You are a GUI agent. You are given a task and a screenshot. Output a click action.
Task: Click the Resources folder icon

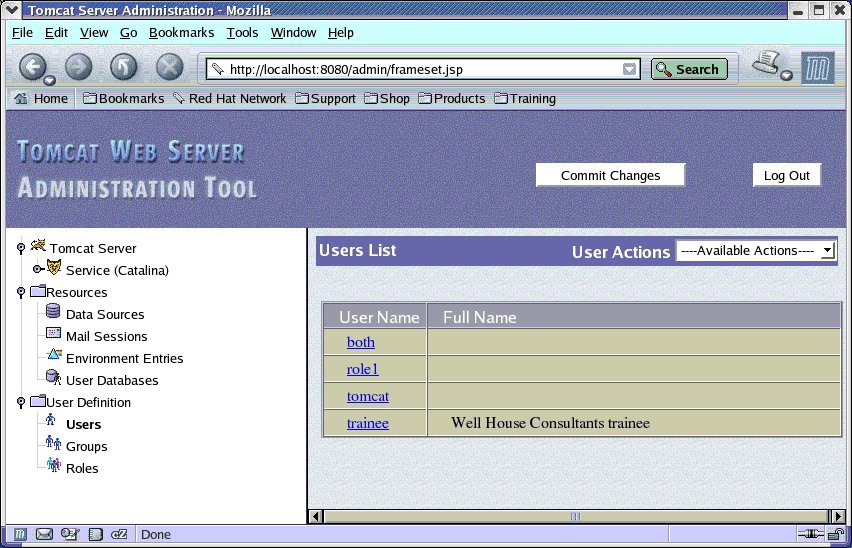37,291
